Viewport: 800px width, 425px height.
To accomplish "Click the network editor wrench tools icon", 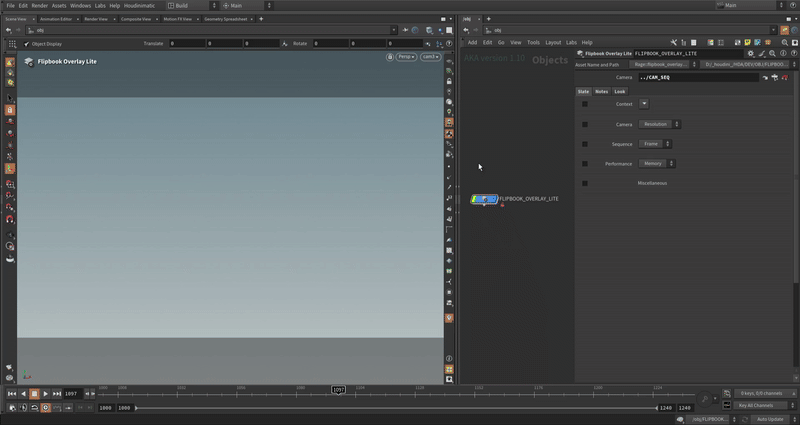I will (x=673, y=42).
